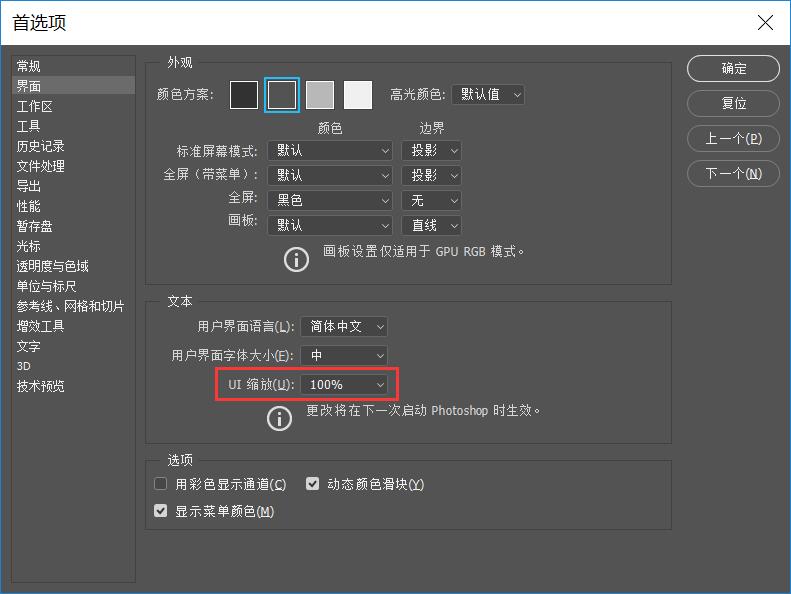This screenshot has width=791, height=594.
Task: Select 工作区 category in sidebar
Action: tap(73, 106)
